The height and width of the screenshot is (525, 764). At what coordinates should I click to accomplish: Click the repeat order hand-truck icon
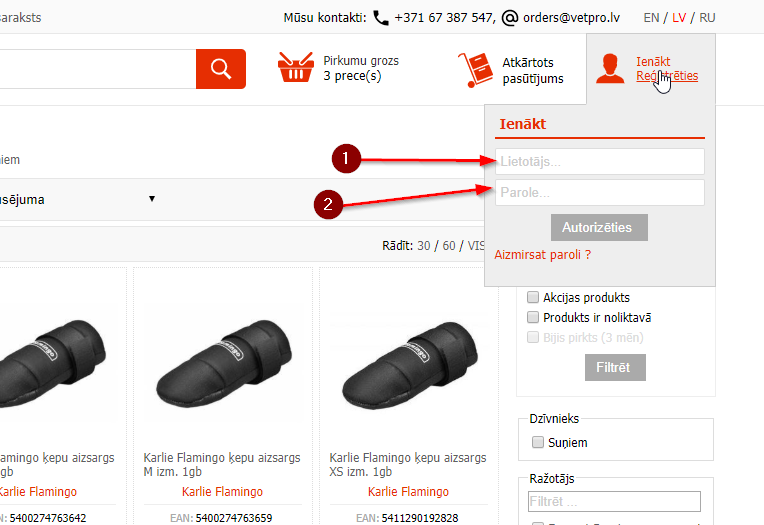point(475,69)
